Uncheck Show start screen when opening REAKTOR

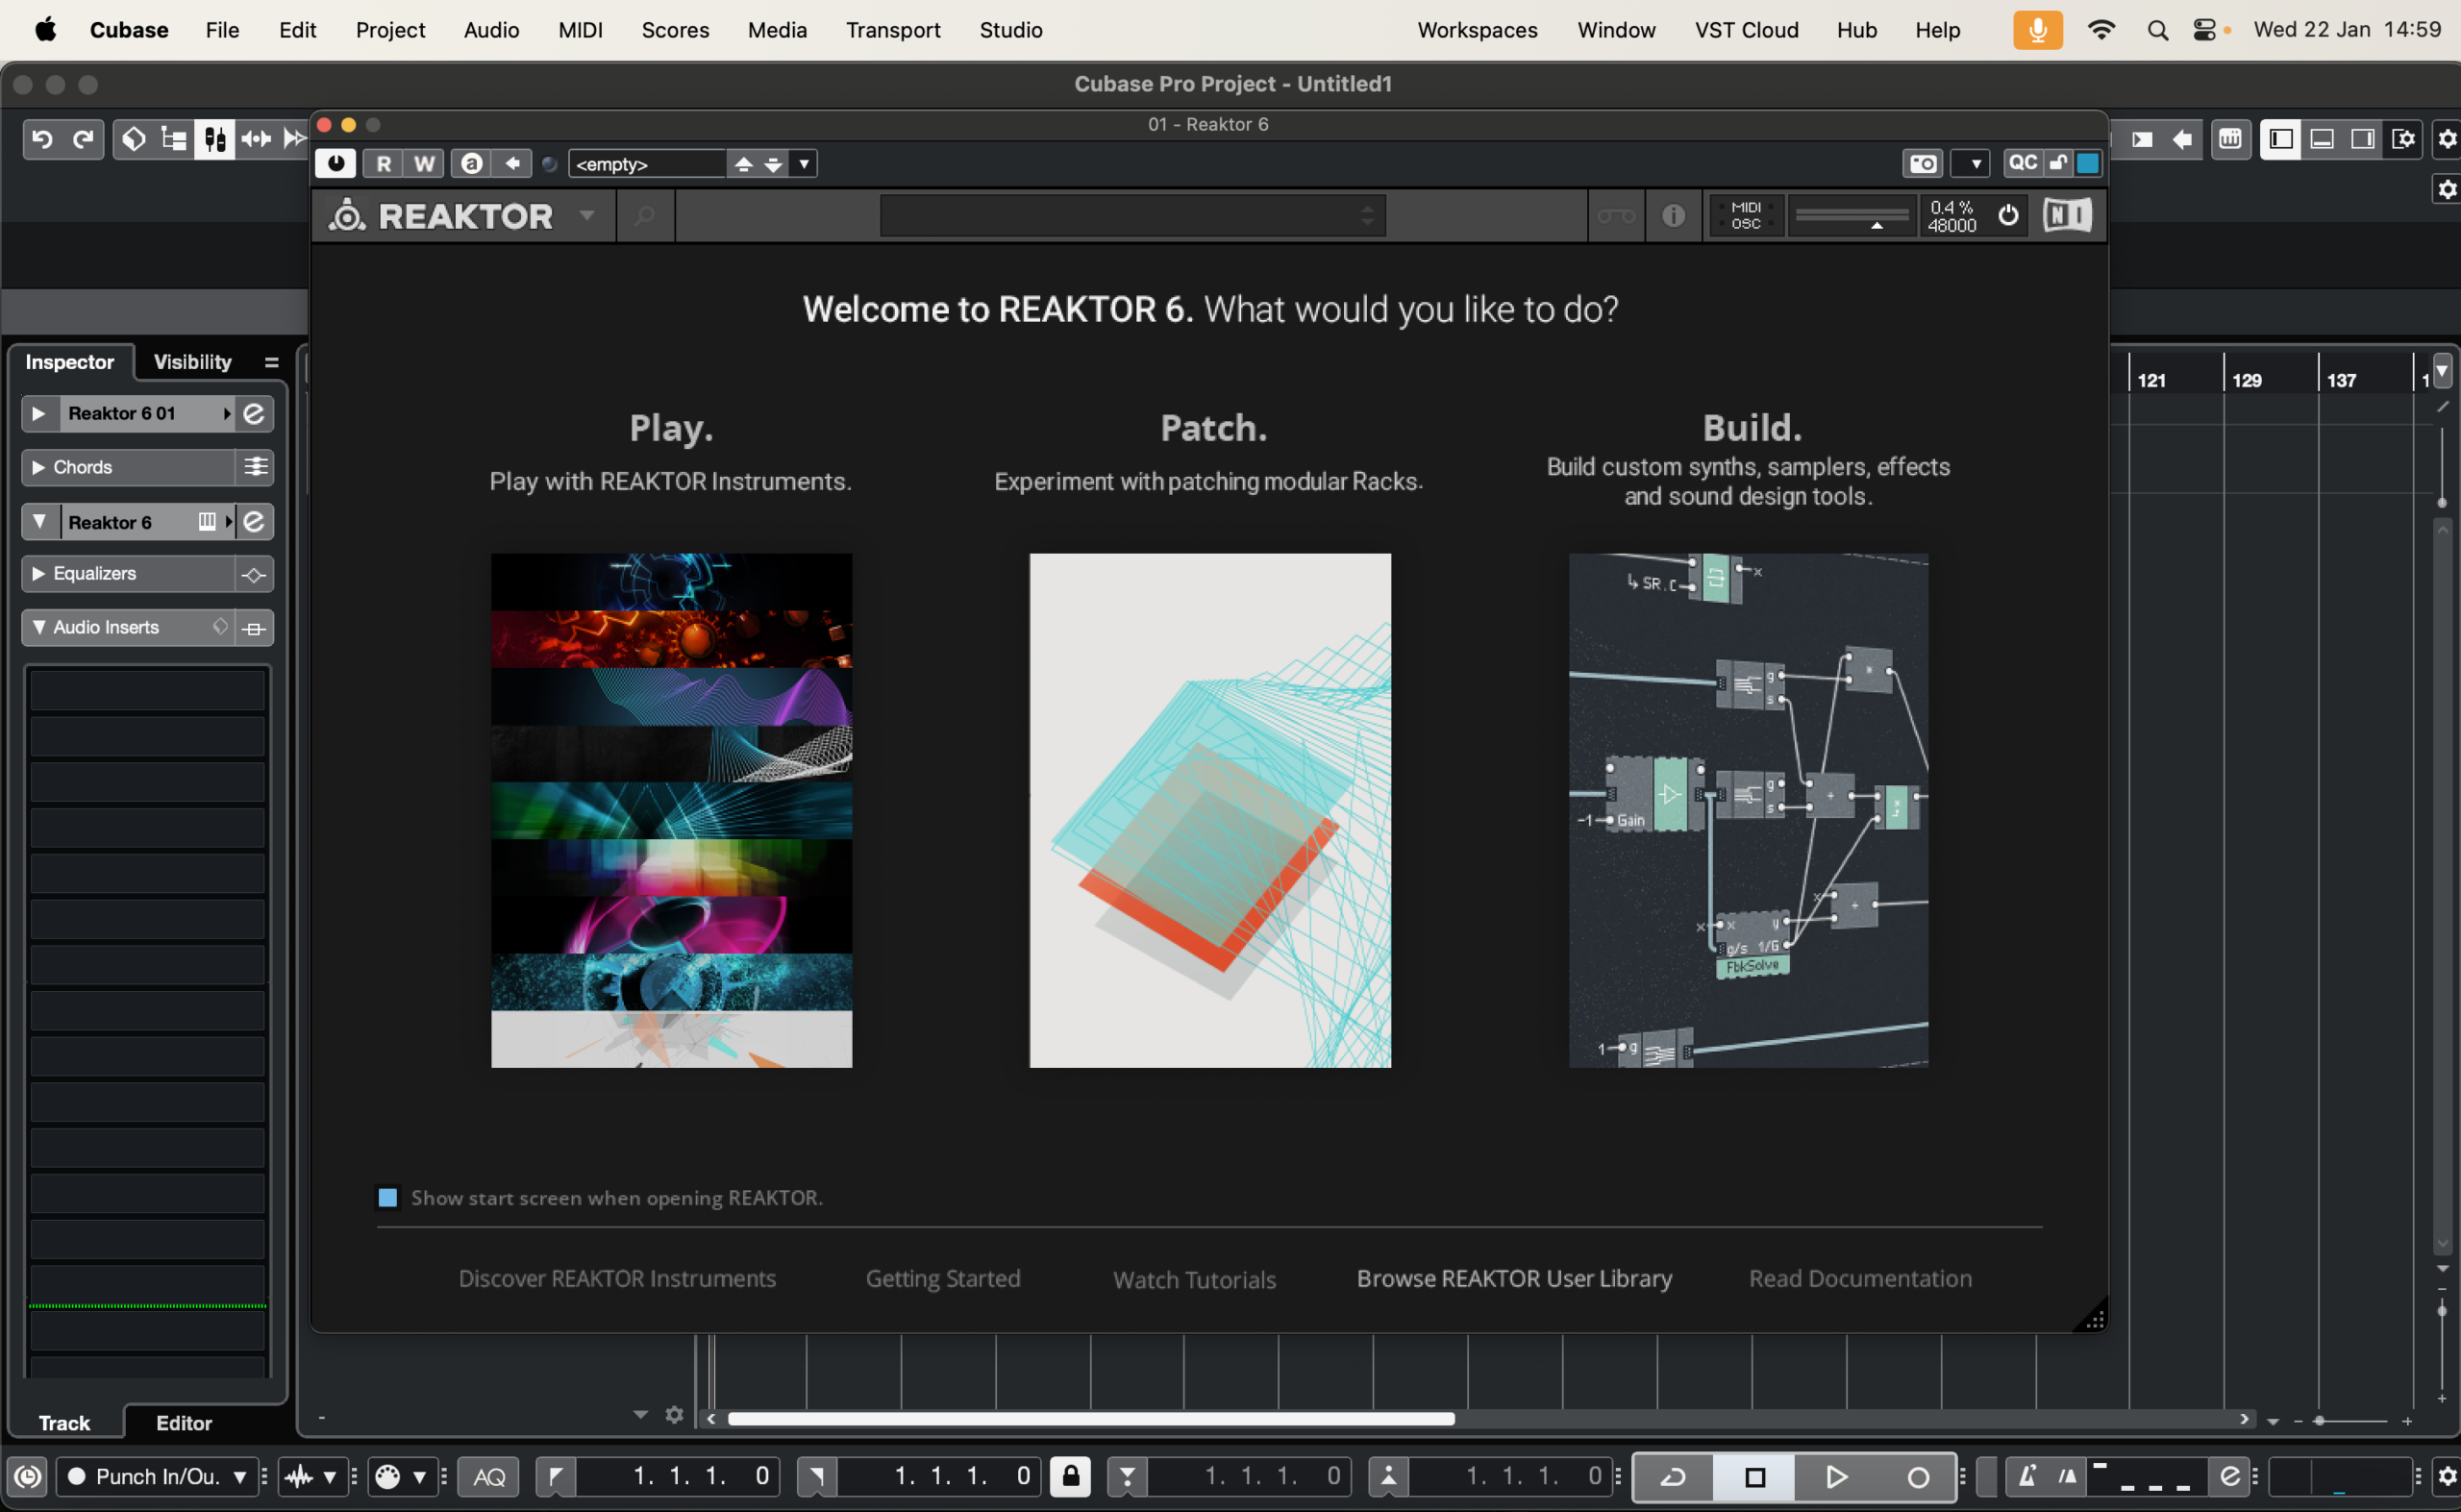pyautogui.click(x=388, y=1197)
